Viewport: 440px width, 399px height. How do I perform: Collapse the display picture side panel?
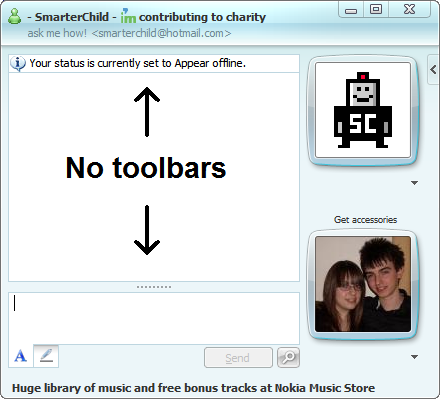[433, 70]
